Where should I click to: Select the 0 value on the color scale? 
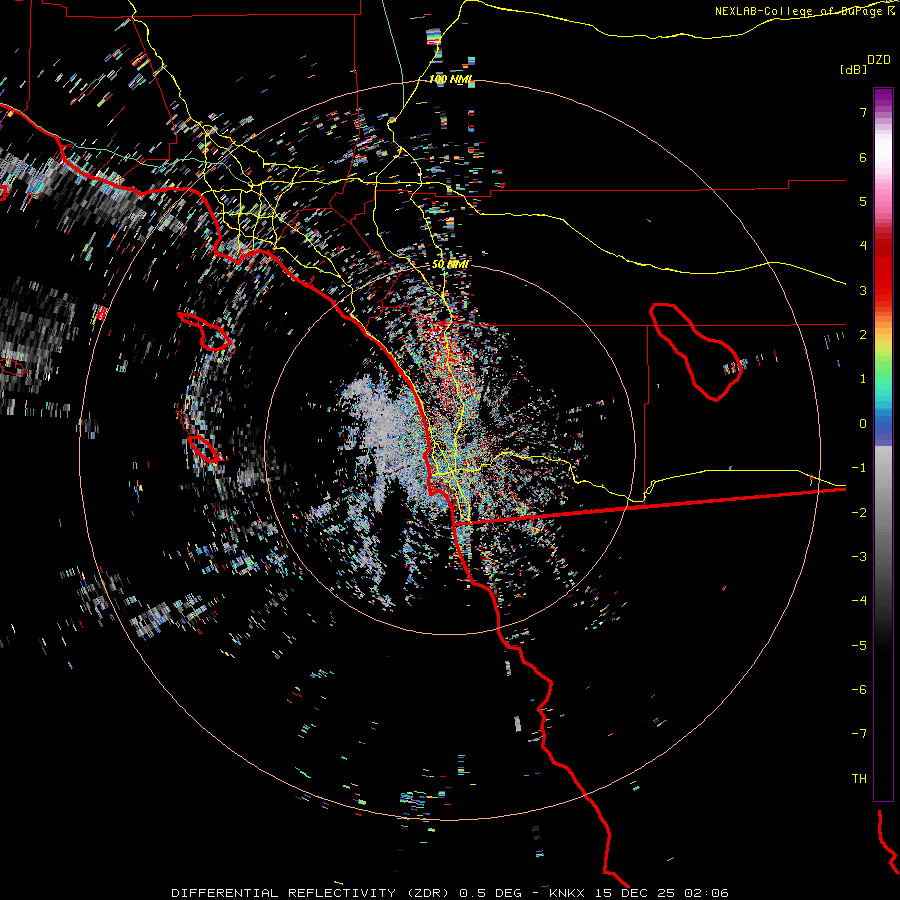tap(863, 424)
